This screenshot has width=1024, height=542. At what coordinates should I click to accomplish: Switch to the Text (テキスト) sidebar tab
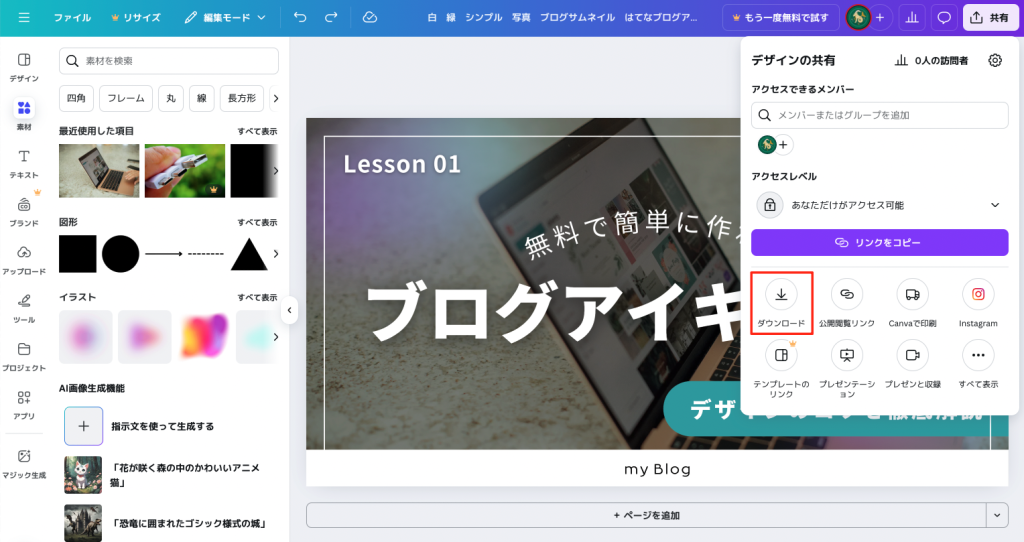[24, 163]
